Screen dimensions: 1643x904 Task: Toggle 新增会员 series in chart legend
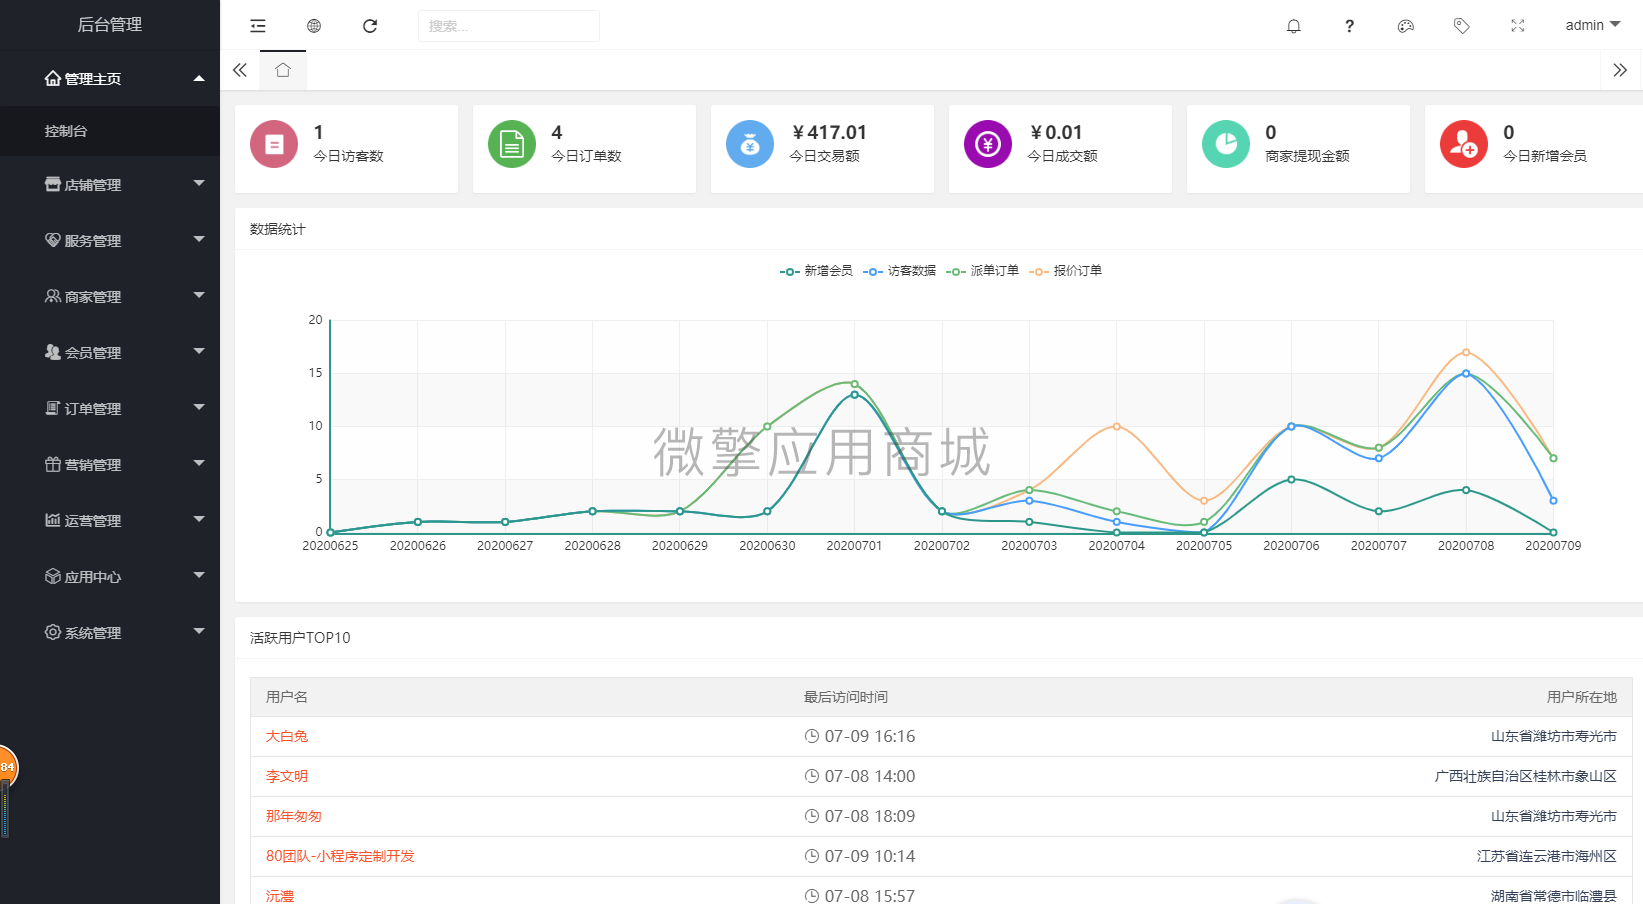click(x=816, y=271)
